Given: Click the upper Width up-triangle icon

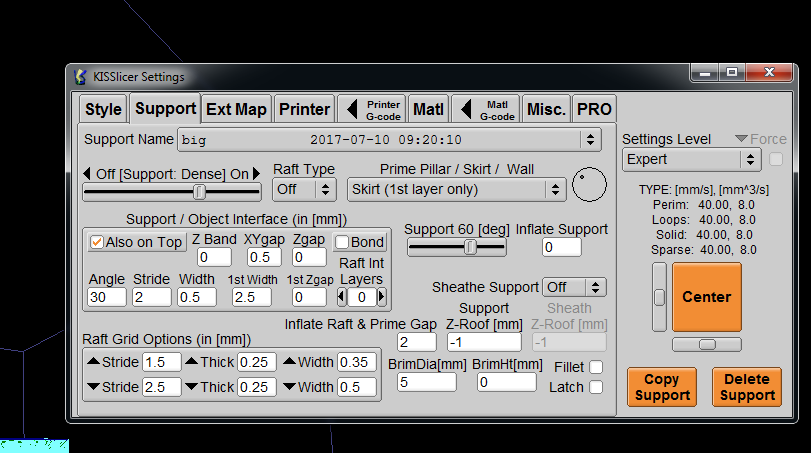Looking at the screenshot, I should 290,361.
